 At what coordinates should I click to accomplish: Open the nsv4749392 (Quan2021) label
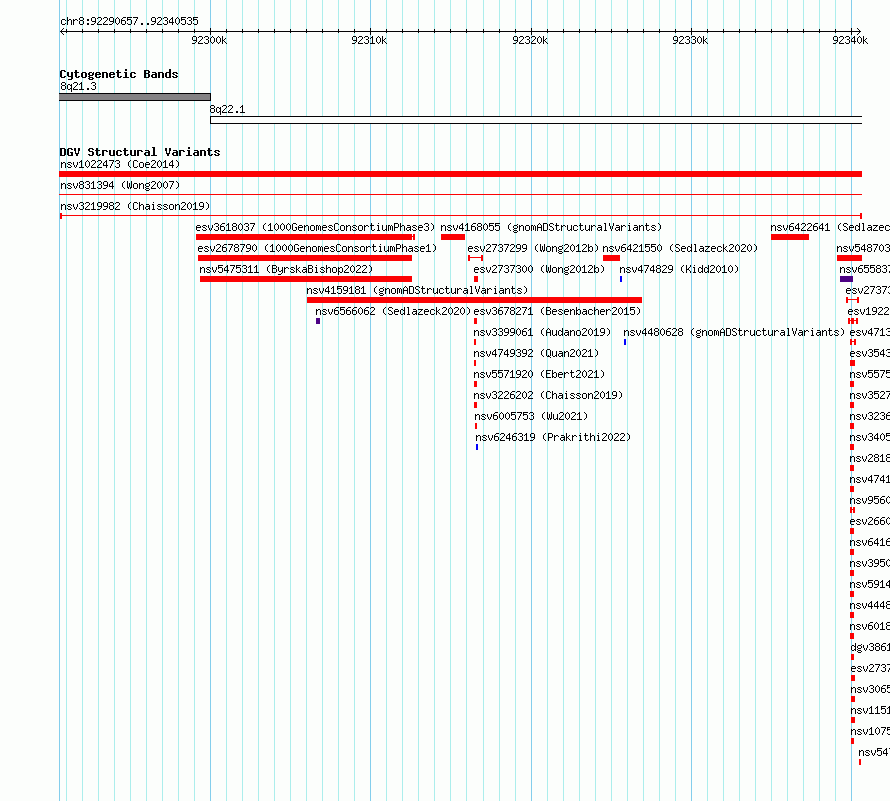point(536,353)
